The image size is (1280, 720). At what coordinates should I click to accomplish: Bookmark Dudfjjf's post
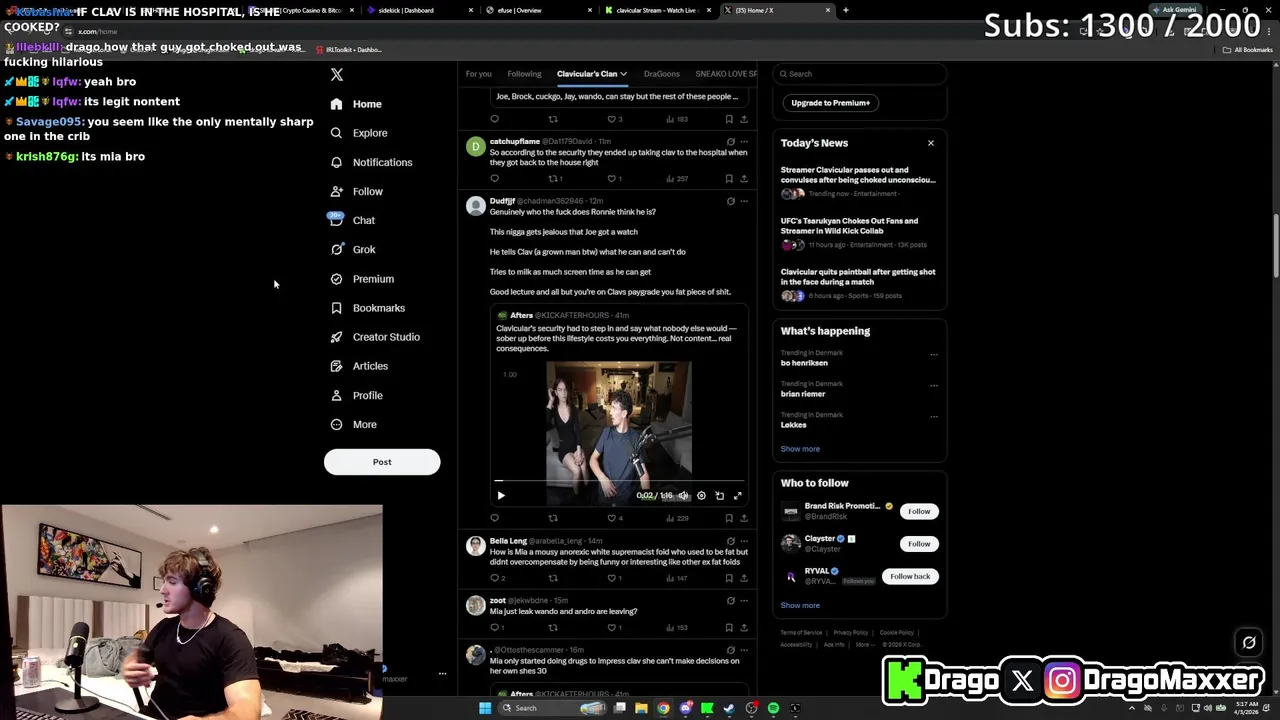(729, 518)
